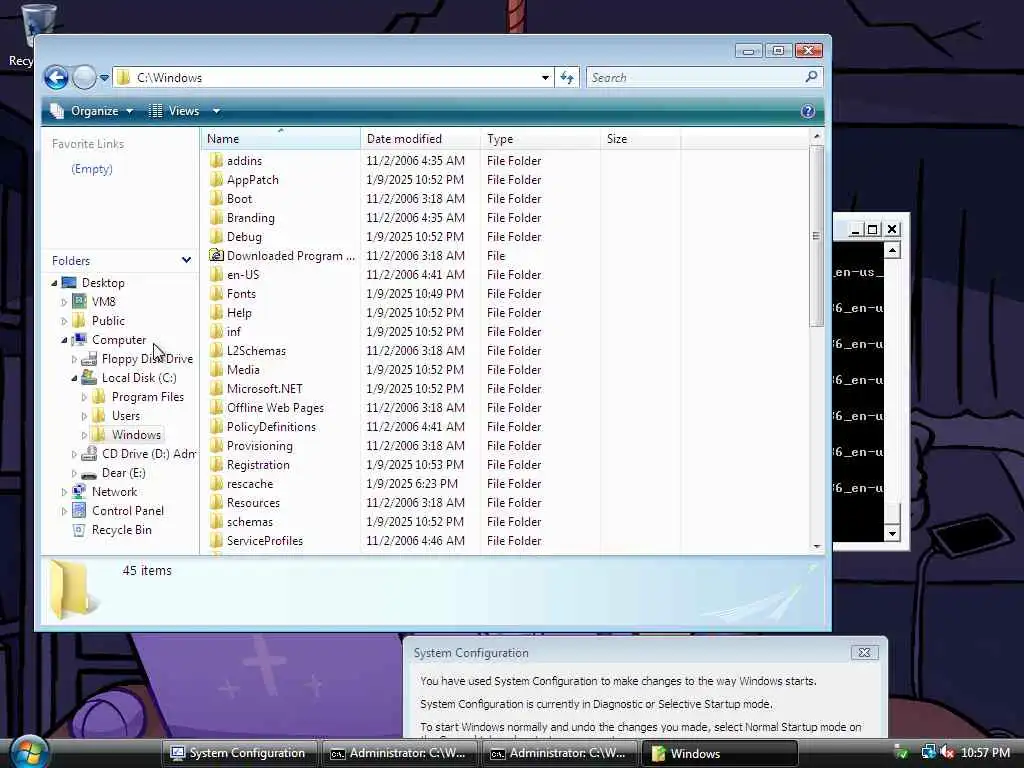Select the schemas folder name
The width and height of the screenshot is (1024, 768).
[249, 522]
